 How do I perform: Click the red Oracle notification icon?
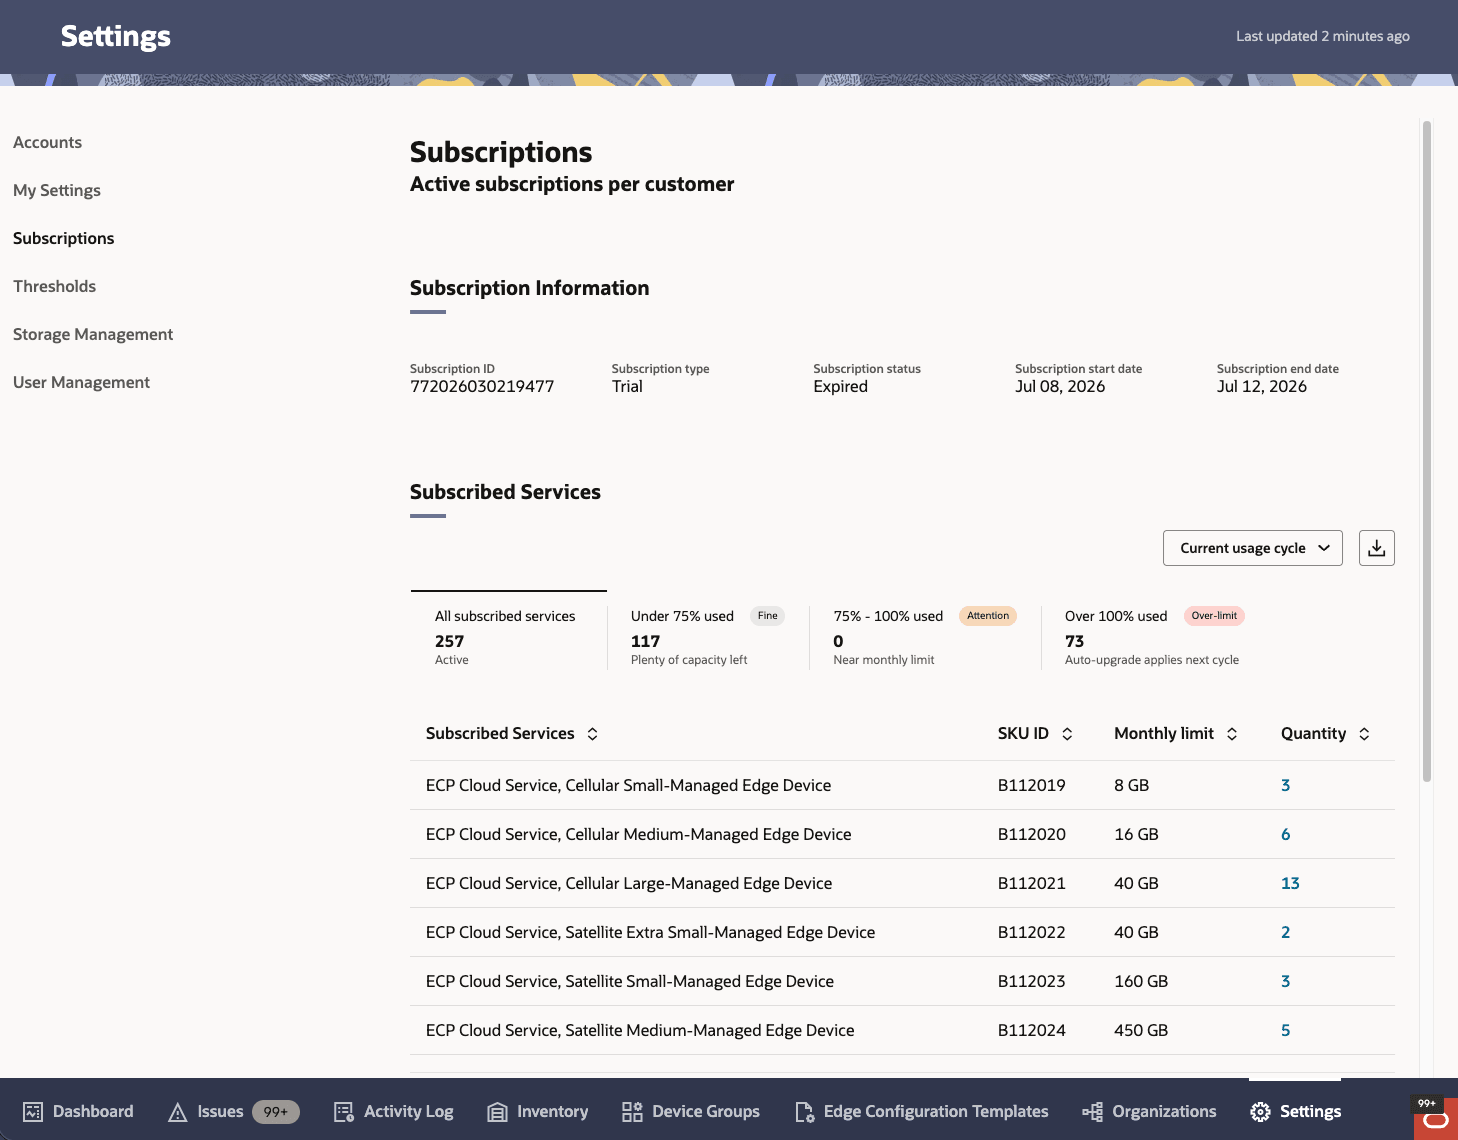tap(1436, 1119)
